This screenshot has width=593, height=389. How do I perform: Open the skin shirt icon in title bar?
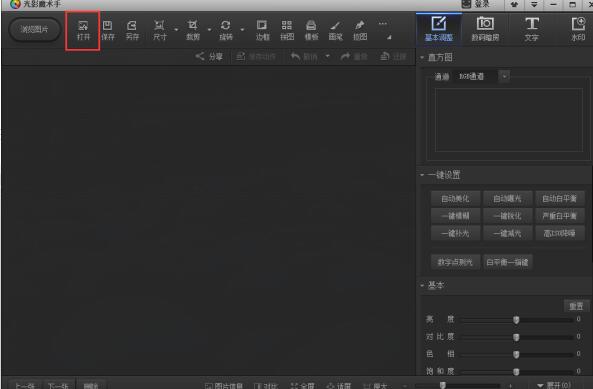click(x=514, y=4)
